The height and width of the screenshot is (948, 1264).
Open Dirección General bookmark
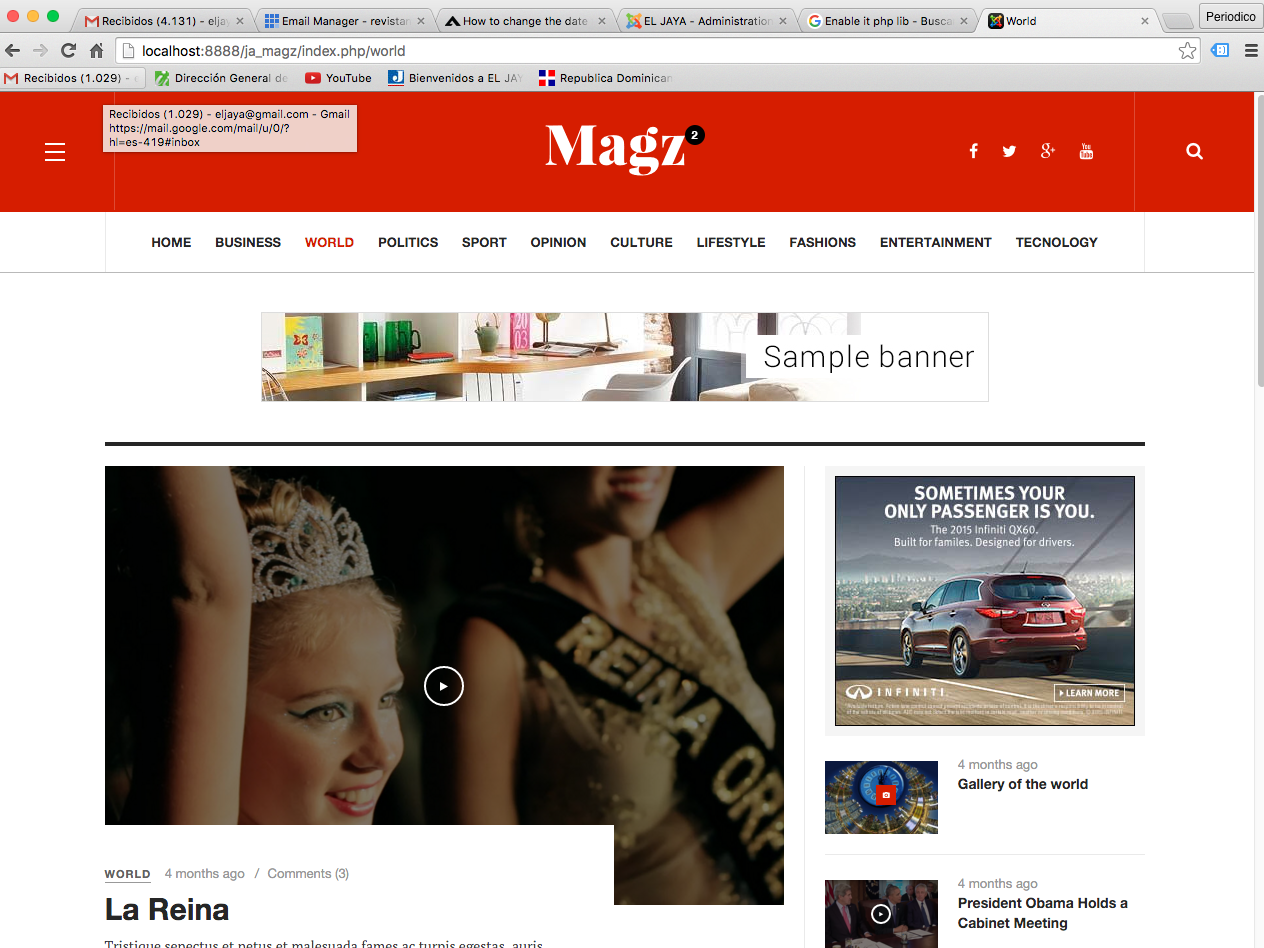point(221,78)
